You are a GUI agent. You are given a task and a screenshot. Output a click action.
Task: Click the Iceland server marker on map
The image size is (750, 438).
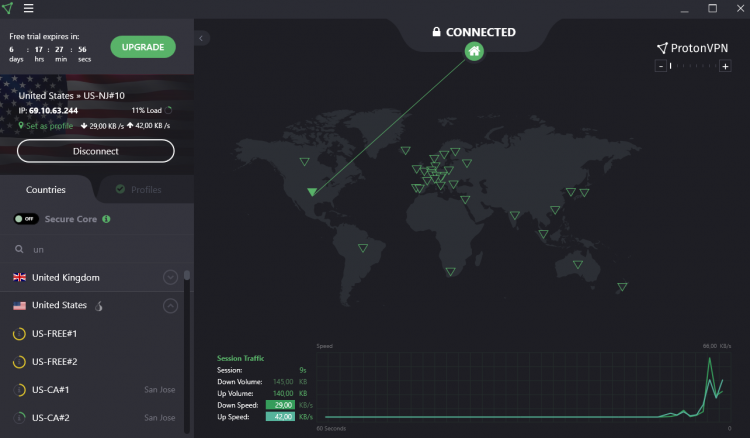click(406, 151)
